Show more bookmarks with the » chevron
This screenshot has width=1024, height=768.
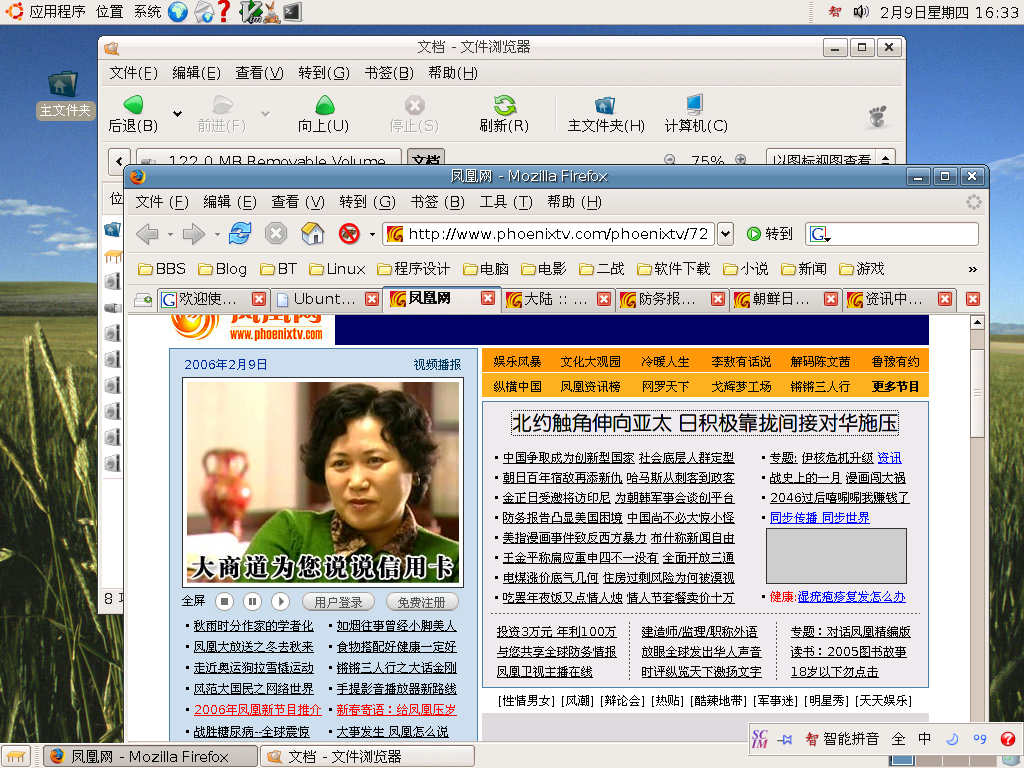972,269
